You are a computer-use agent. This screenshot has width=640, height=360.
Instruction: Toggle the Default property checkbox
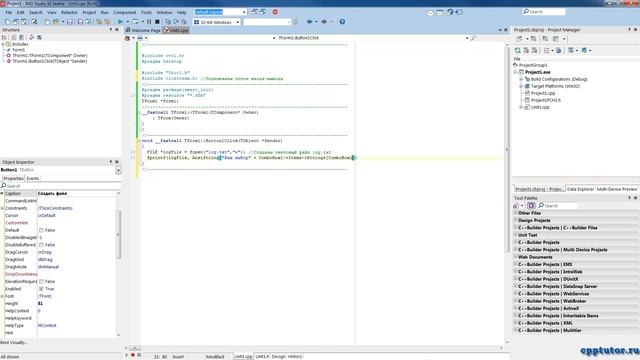41,230
